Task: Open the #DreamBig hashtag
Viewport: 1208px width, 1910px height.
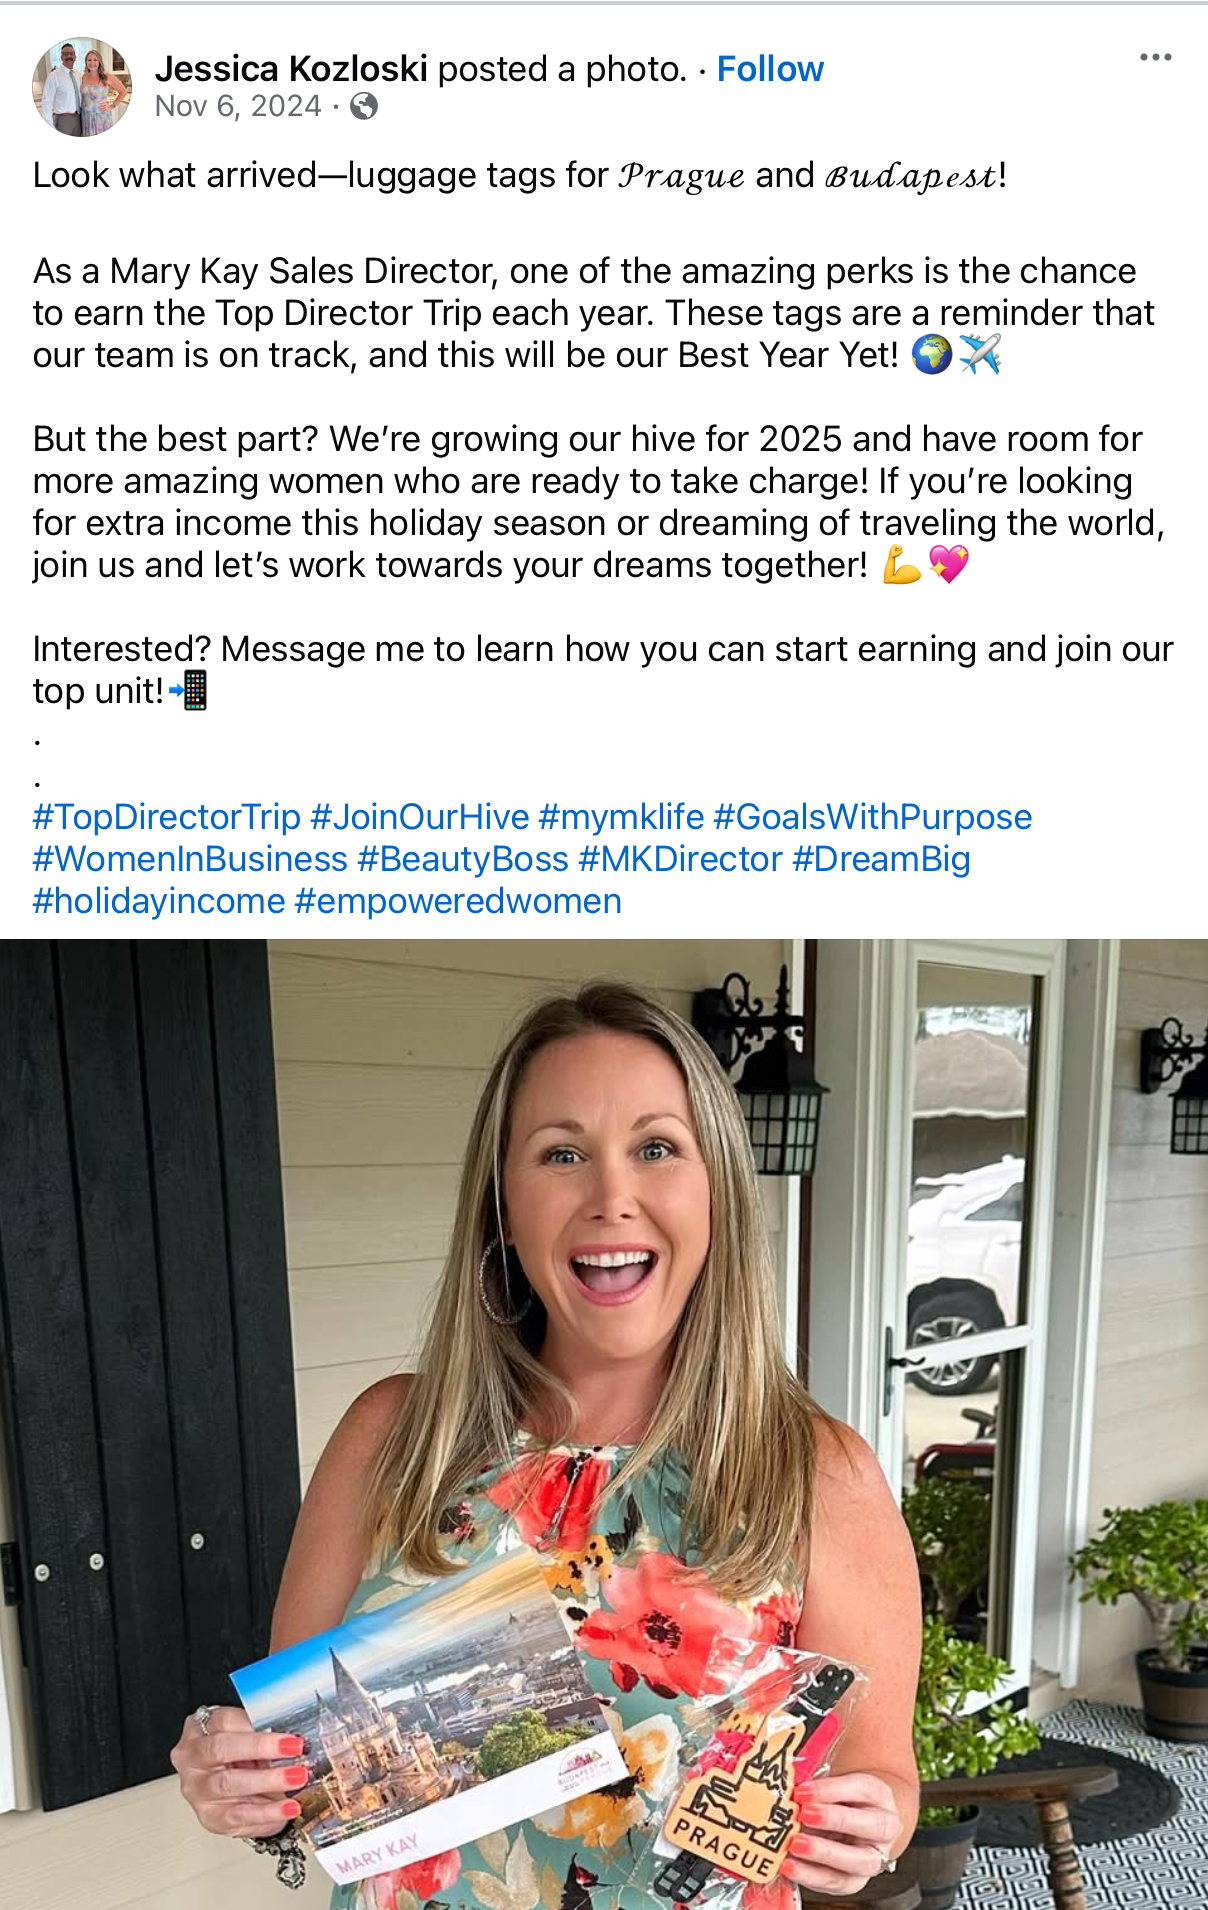Action: pos(881,859)
